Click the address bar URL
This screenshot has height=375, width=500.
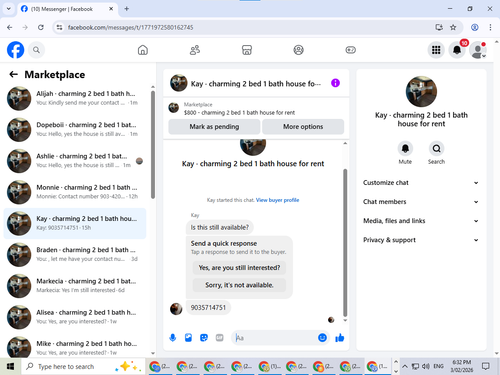point(130,27)
